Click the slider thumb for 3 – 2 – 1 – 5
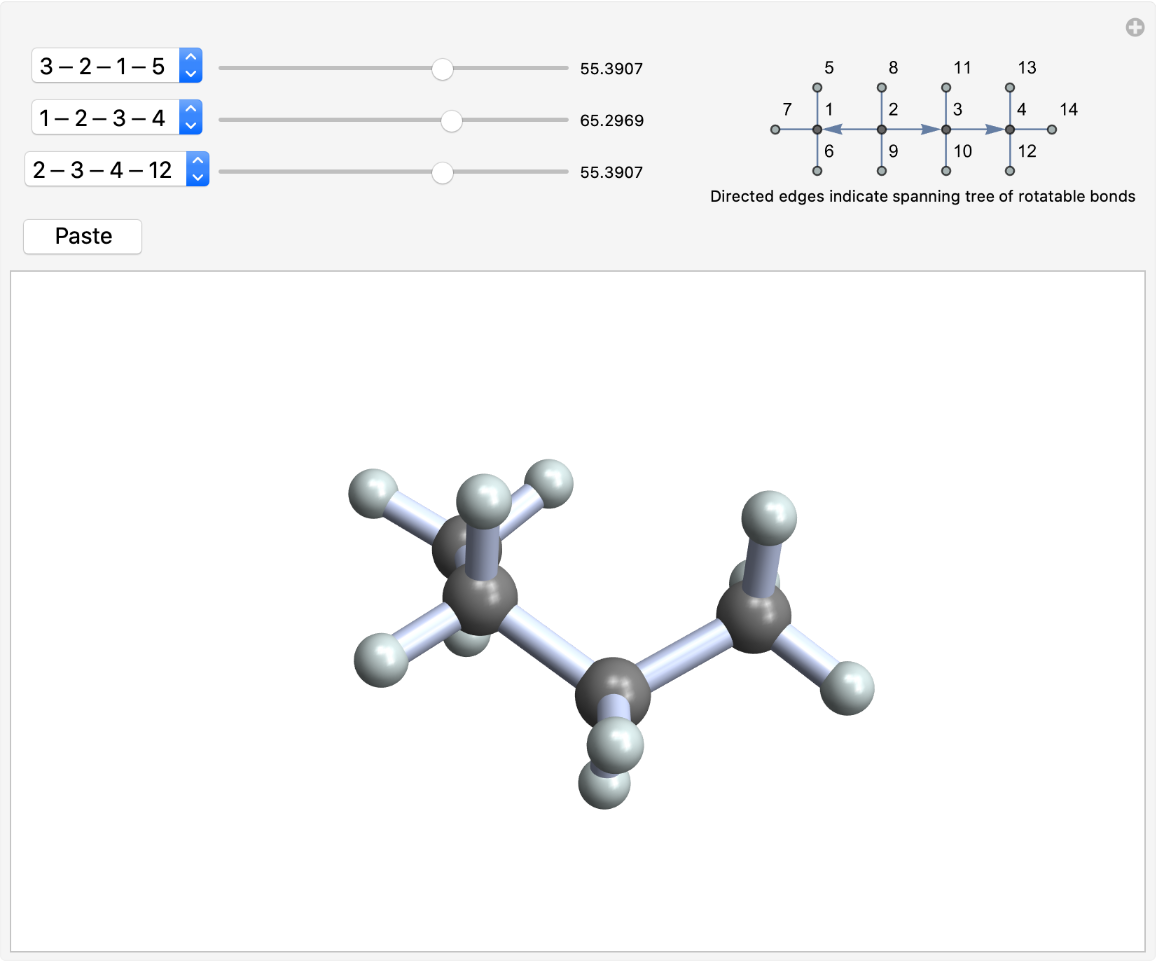 tap(442, 69)
